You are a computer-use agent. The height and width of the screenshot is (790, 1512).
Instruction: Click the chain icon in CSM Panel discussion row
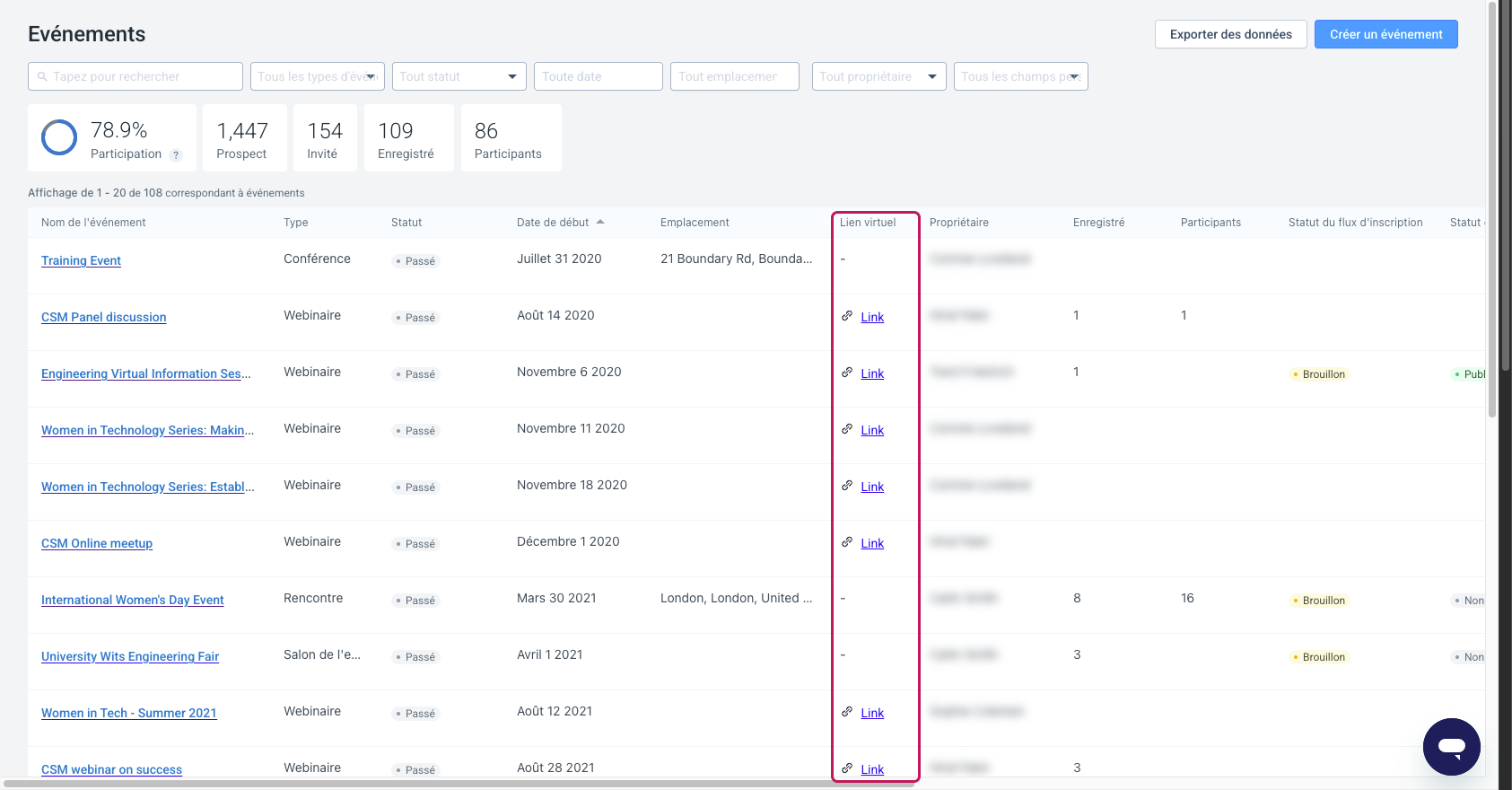click(x=847, y=316)
